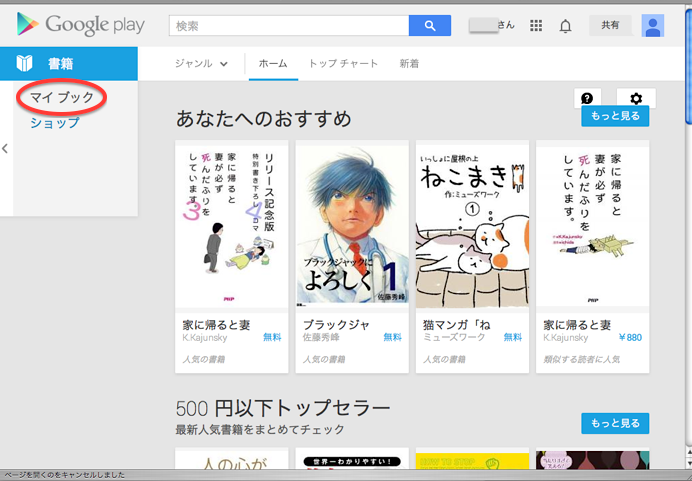Open the ¥880 家に帰ると妻 book cover
Viewport: 692px width, 481px height.
point(593,227)
